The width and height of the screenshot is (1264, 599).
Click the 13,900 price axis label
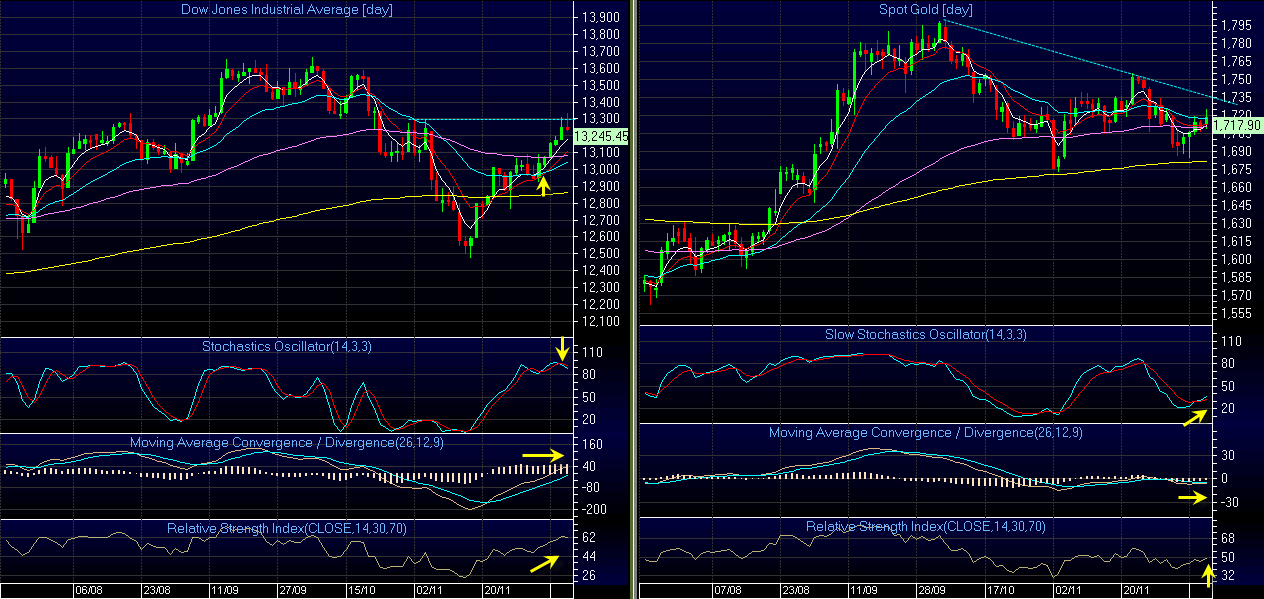tap(598, 18)
